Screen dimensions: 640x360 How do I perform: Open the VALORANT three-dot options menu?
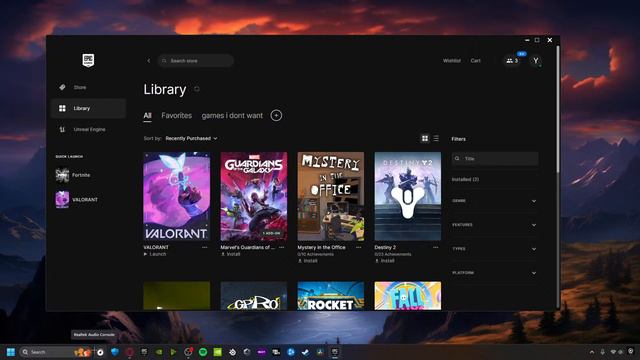(x=204, y=247)
